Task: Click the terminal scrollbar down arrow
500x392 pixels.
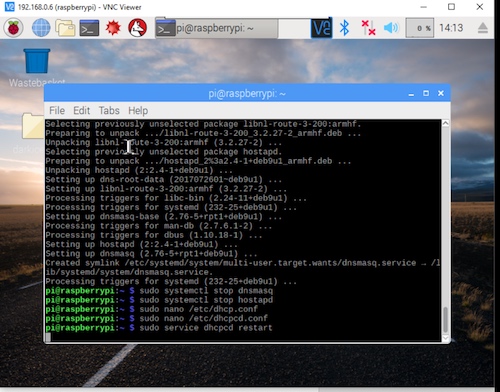Action: [x=445, y=338]
